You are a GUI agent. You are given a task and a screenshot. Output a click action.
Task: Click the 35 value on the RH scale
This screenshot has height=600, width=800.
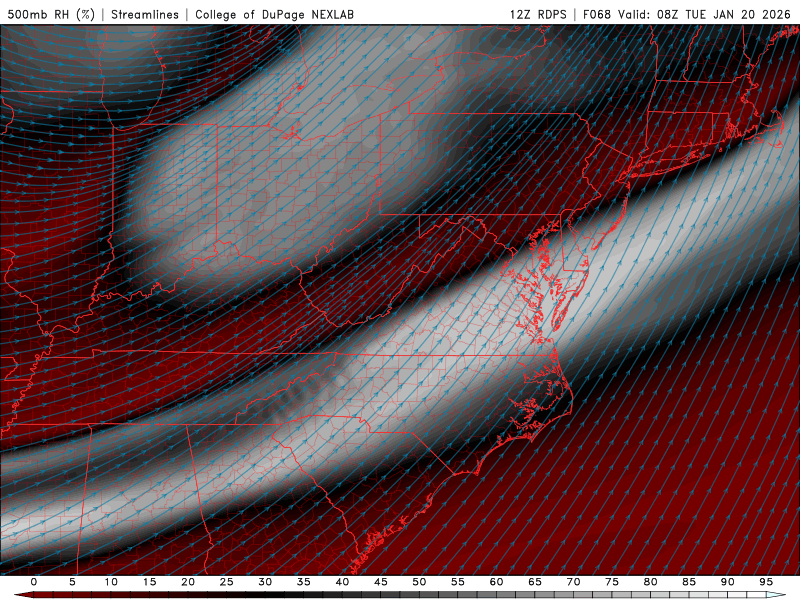304,582
